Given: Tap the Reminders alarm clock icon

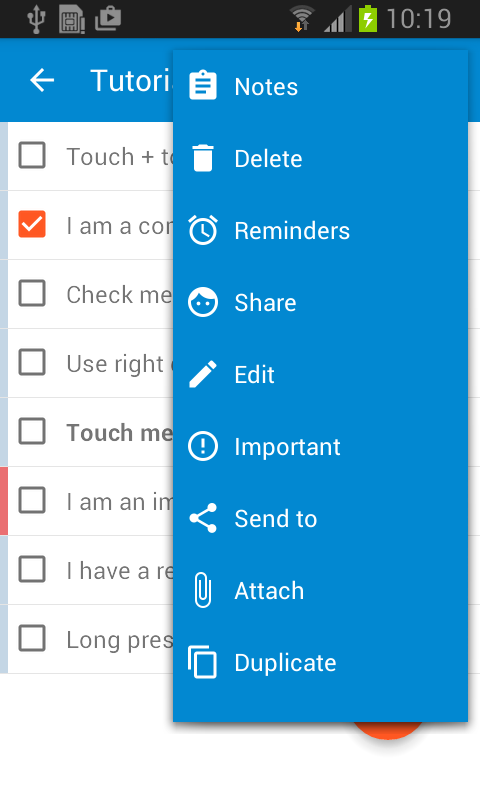Looking at the screenshot, I should coord(203,230).
